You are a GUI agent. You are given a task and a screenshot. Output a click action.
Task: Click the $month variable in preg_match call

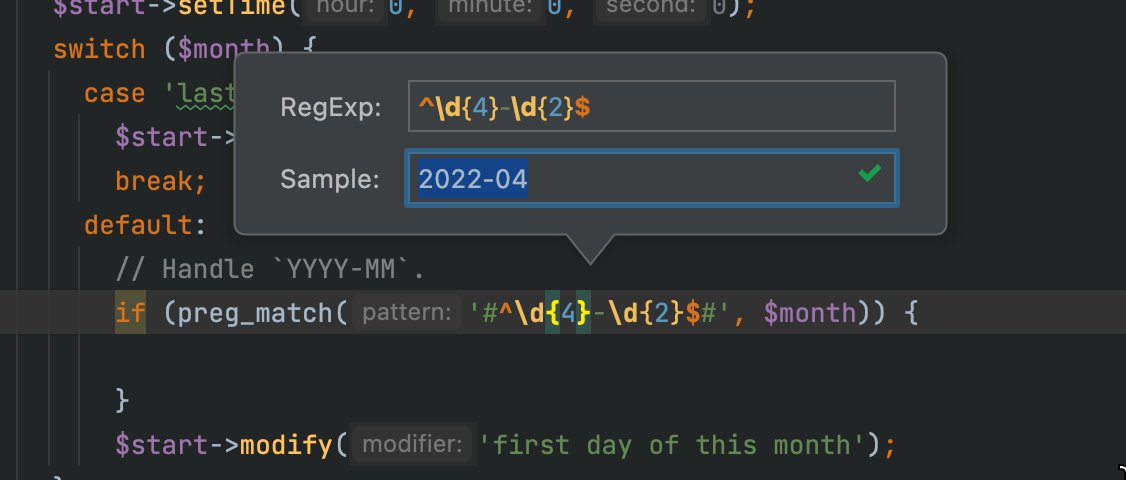(810, 313)
